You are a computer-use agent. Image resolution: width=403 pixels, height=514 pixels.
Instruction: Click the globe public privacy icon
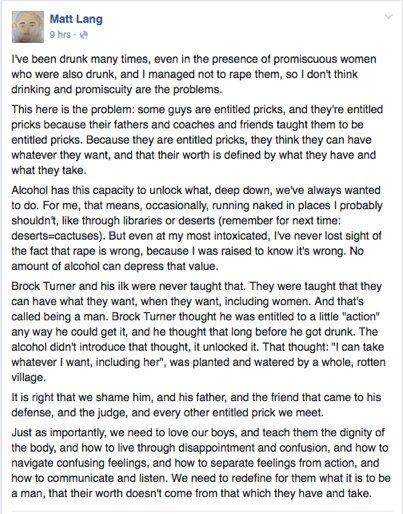pyautogui.click(x=84, y=35)
